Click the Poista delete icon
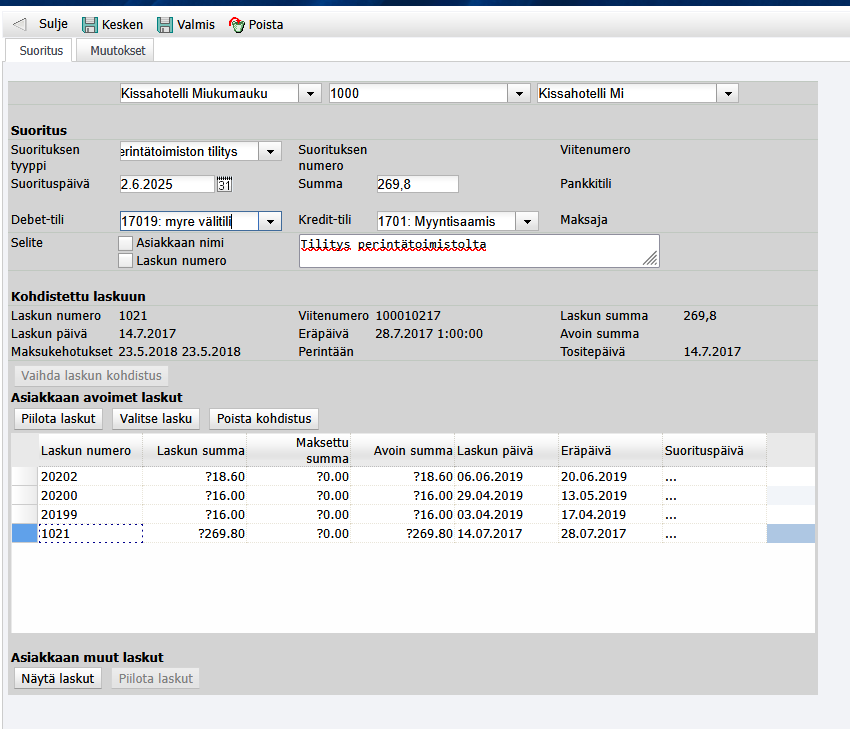This screenshot has width=850, height=729. coord(237,25)
